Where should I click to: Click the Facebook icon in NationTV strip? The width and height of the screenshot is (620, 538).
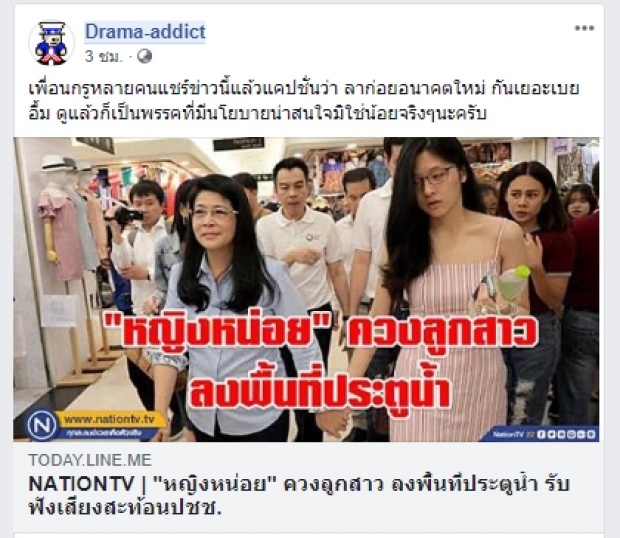541,434
